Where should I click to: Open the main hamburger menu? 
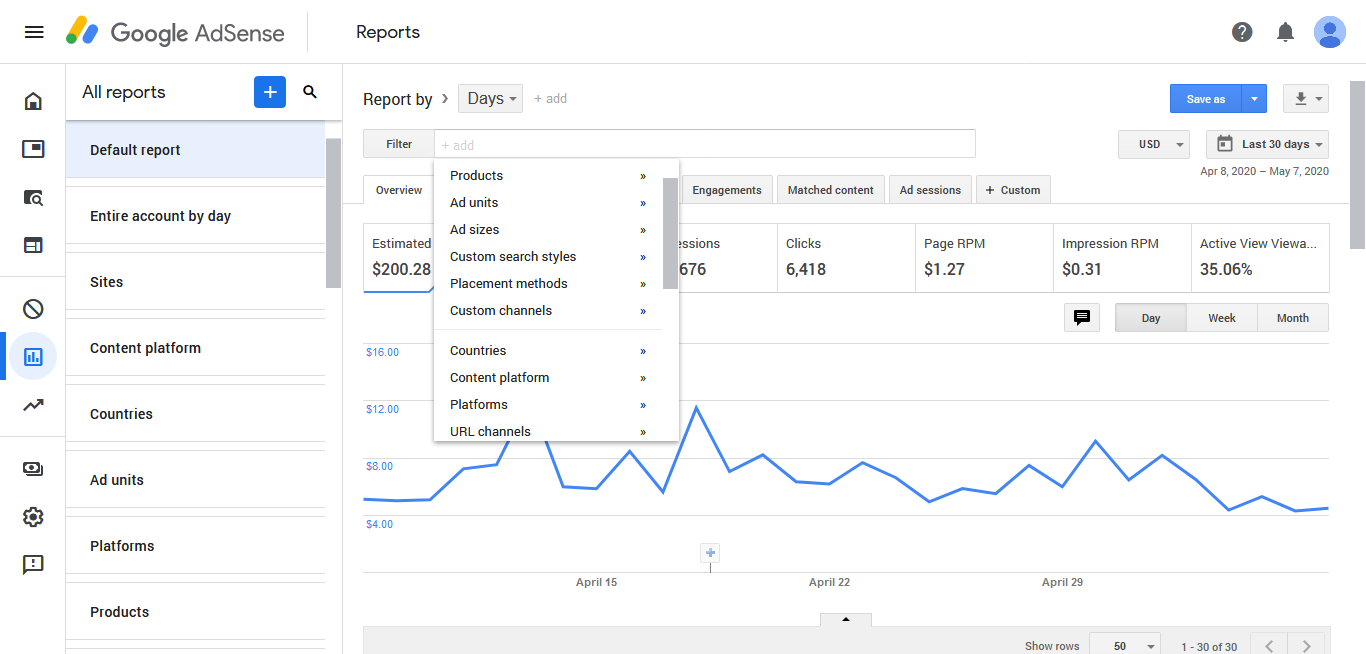click(34, 32)
